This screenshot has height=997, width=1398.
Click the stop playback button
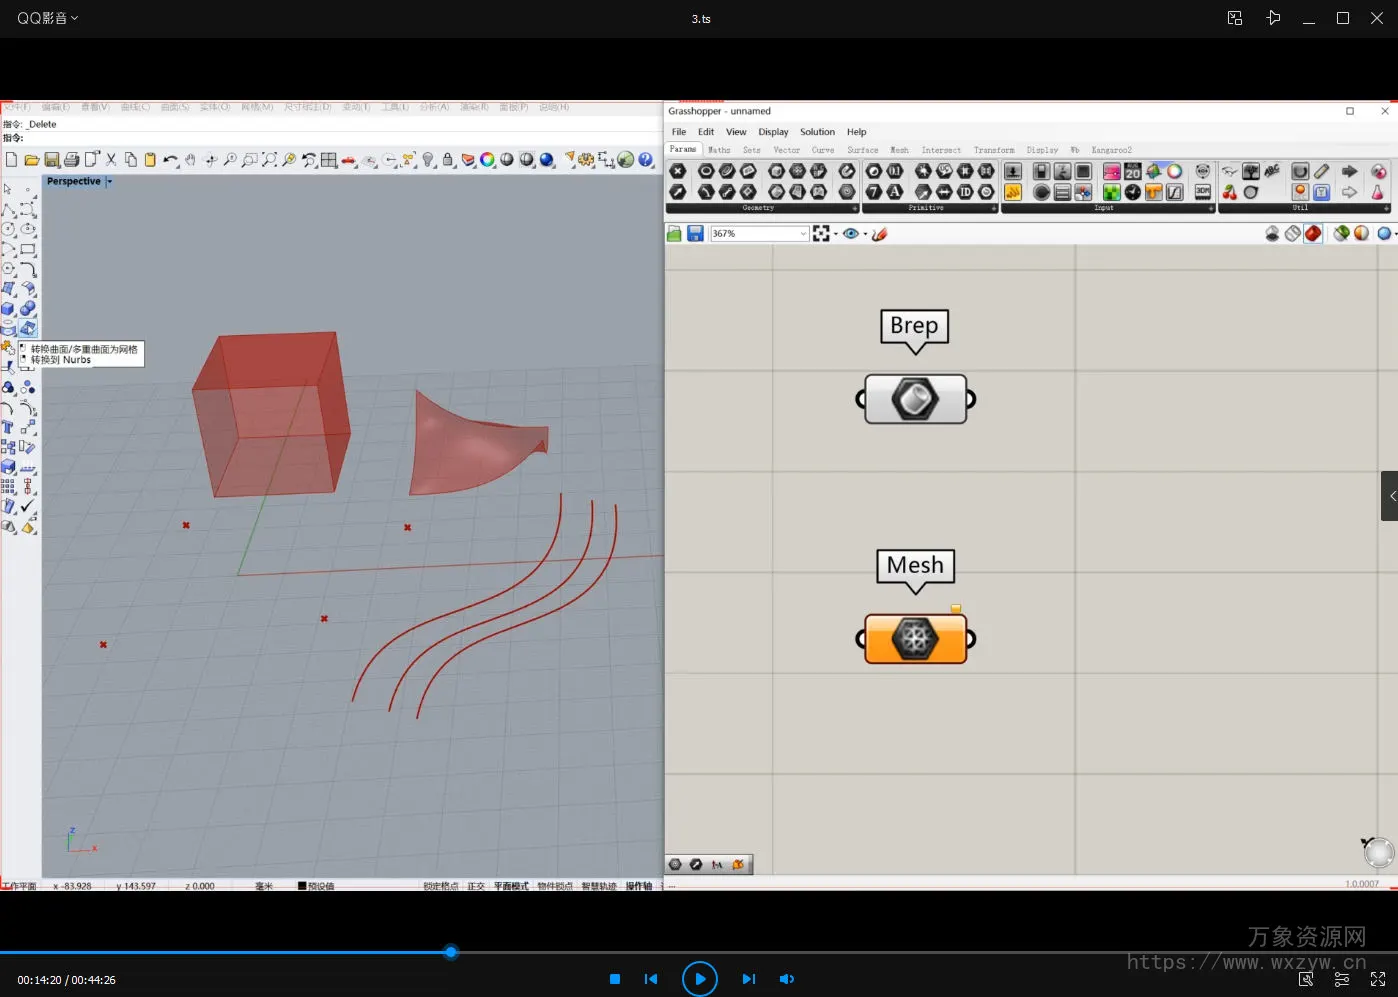tap(615, 979)
